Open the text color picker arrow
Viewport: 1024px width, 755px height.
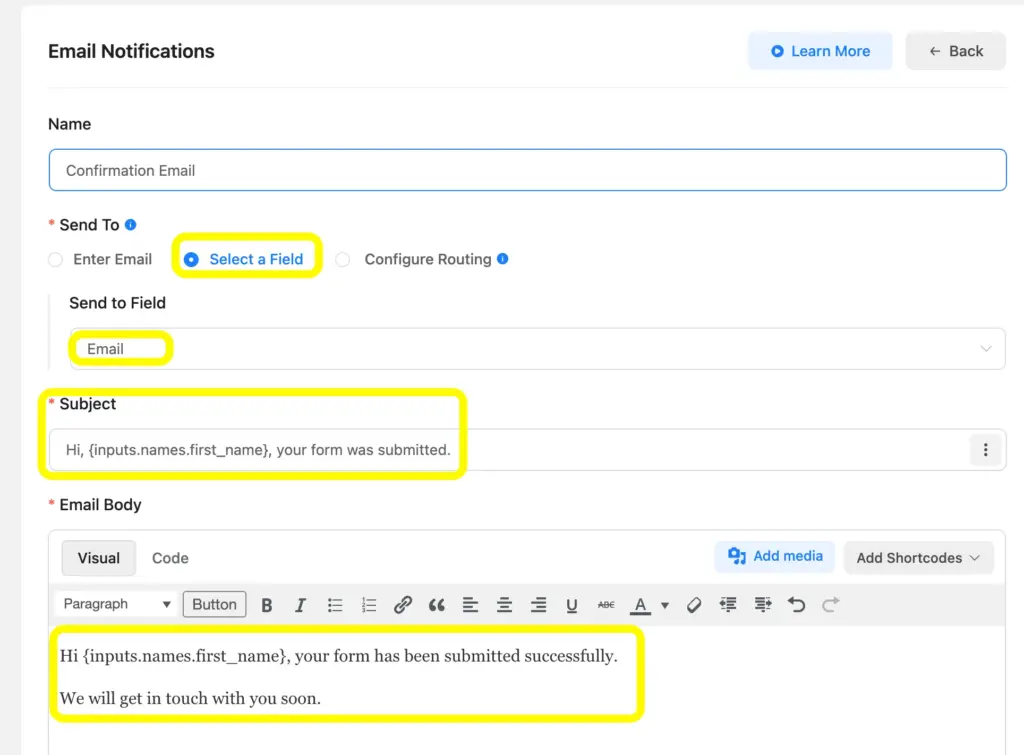[x=664, y=604]
